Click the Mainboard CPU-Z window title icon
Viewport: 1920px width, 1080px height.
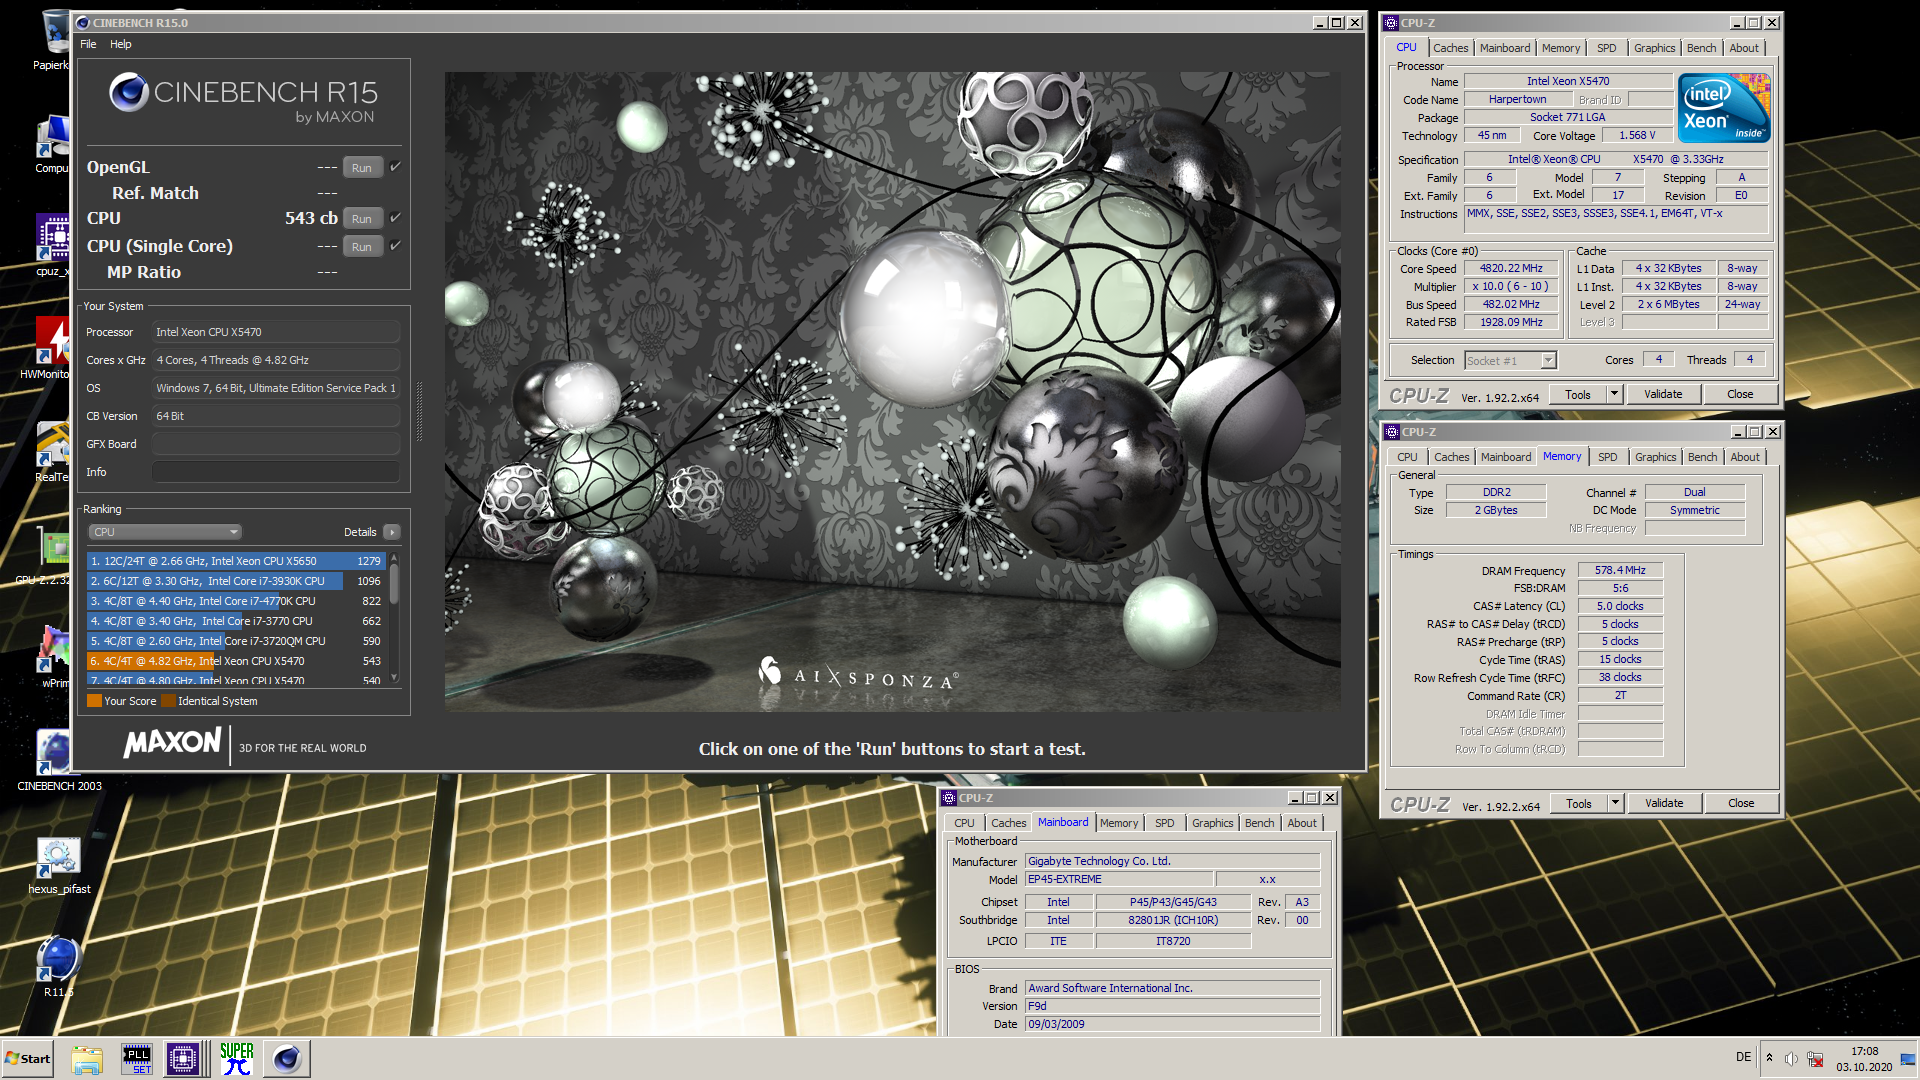(949, 798)
